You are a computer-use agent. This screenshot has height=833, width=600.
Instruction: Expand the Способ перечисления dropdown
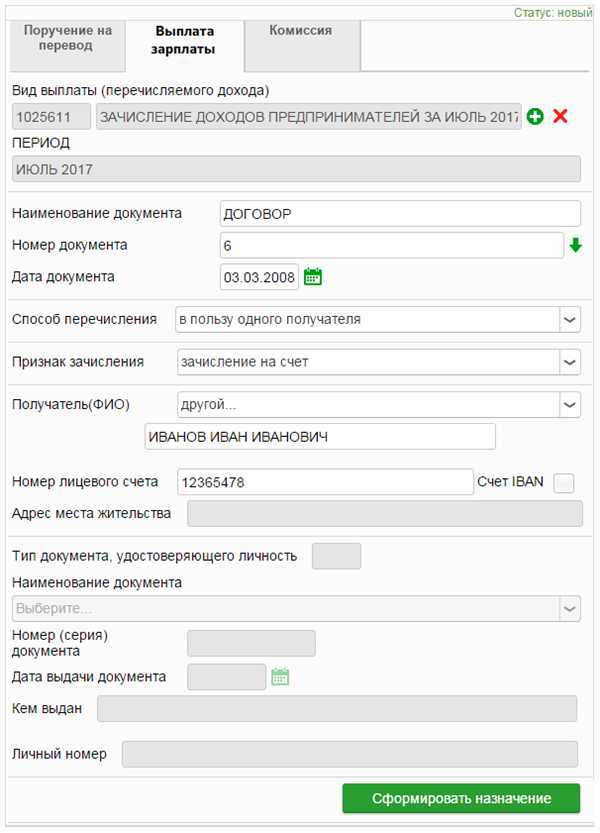coord(570,320)
